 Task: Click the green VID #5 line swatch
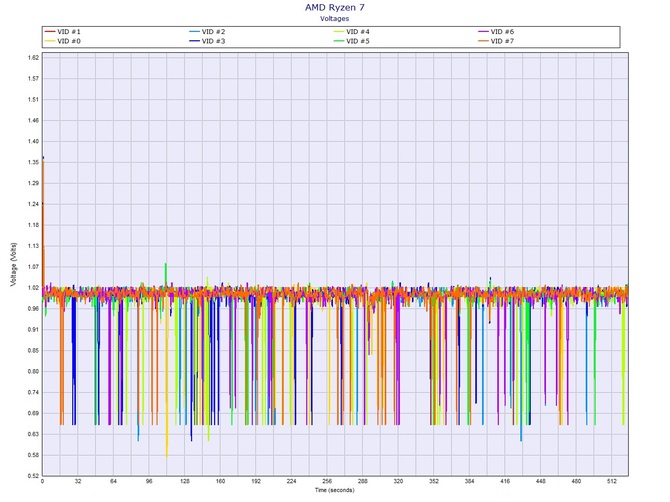pyautogui.click(x=339, y=41)
